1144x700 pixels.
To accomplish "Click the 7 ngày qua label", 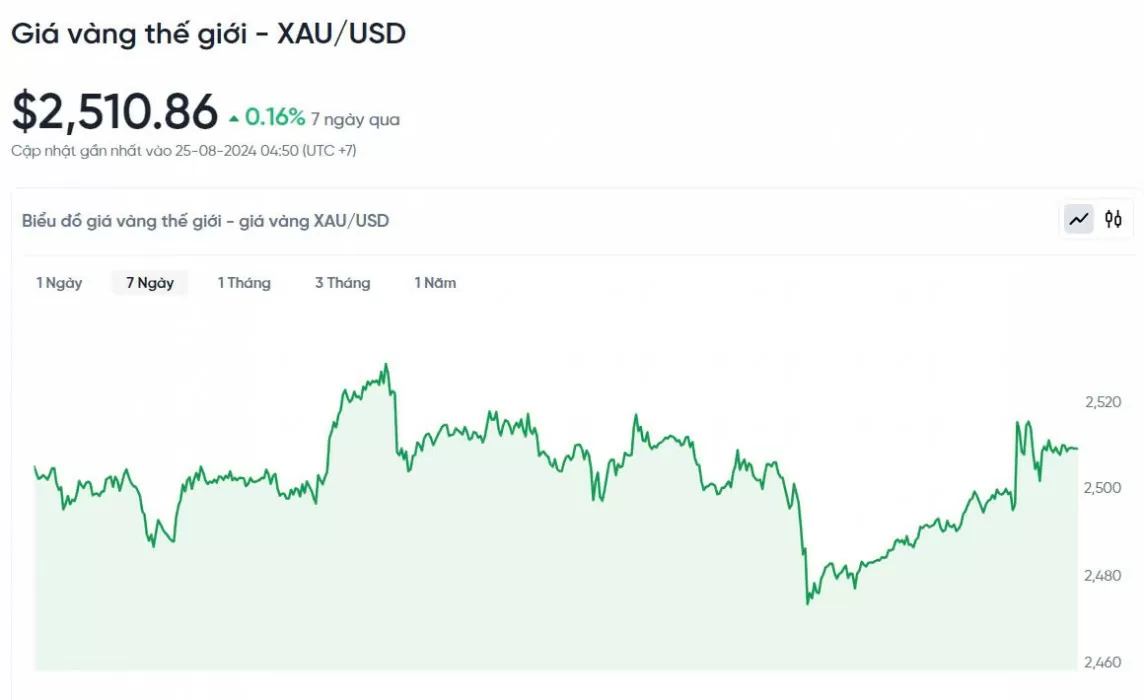I will (355, 119).
